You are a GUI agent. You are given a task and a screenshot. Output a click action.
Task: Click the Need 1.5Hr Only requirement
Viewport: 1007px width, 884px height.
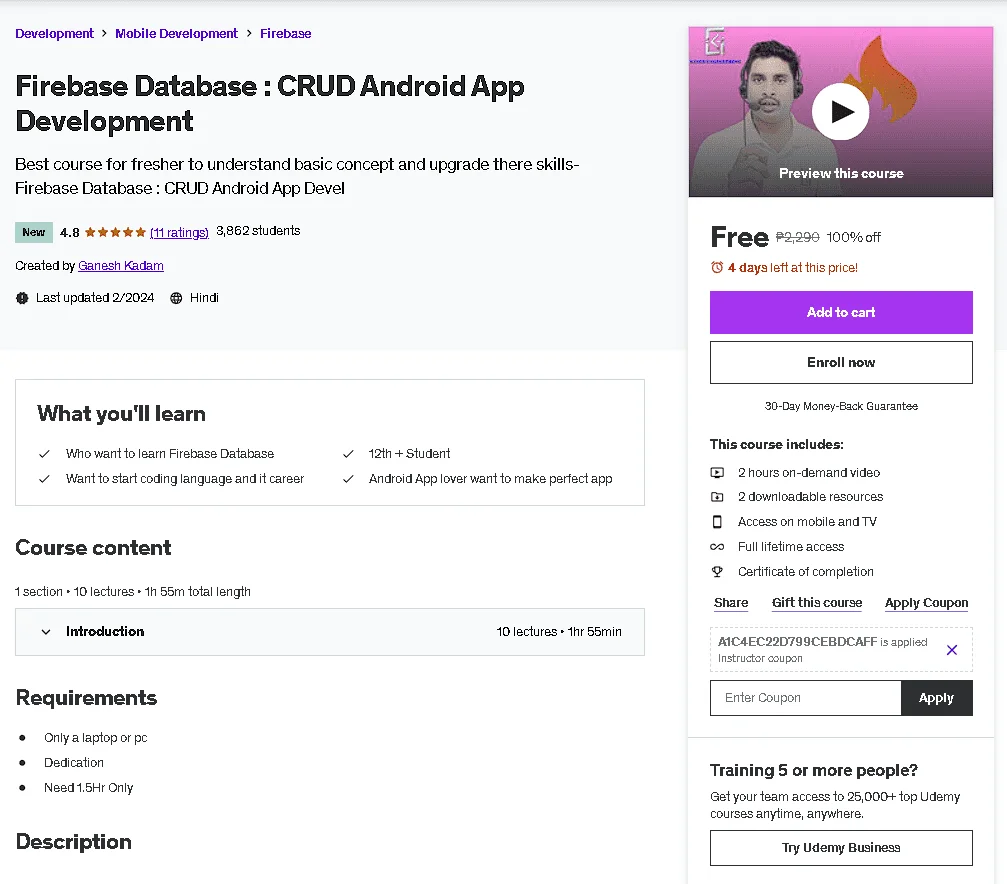pos(89,788)
